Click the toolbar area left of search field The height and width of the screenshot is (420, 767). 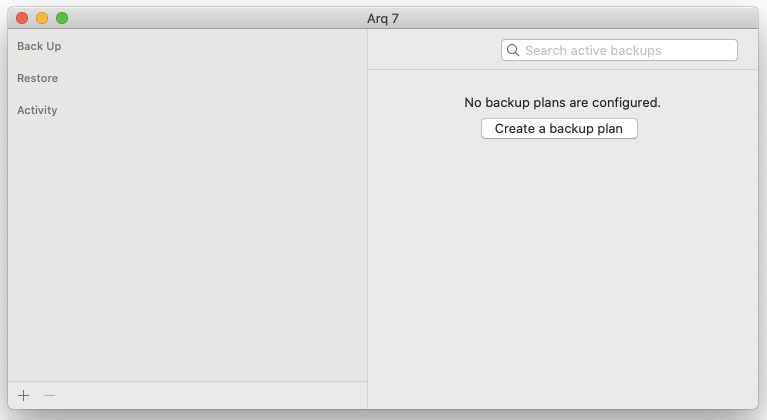[434, 49]
